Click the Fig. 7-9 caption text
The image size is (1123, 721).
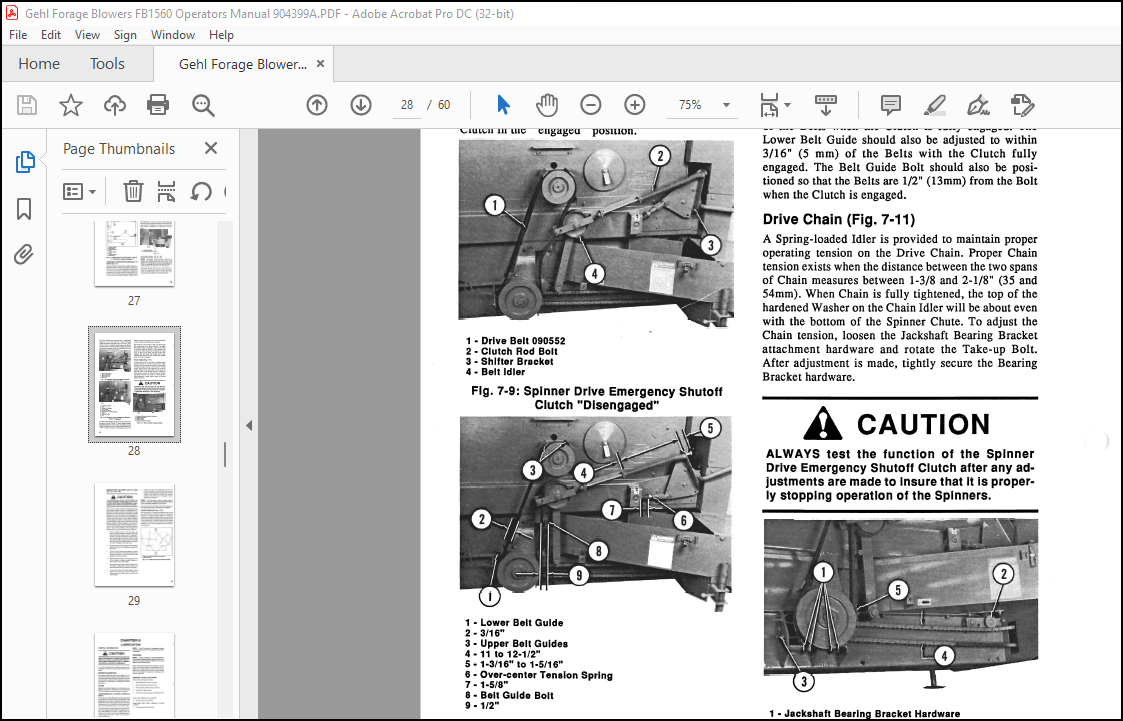[x=597, y=398]
